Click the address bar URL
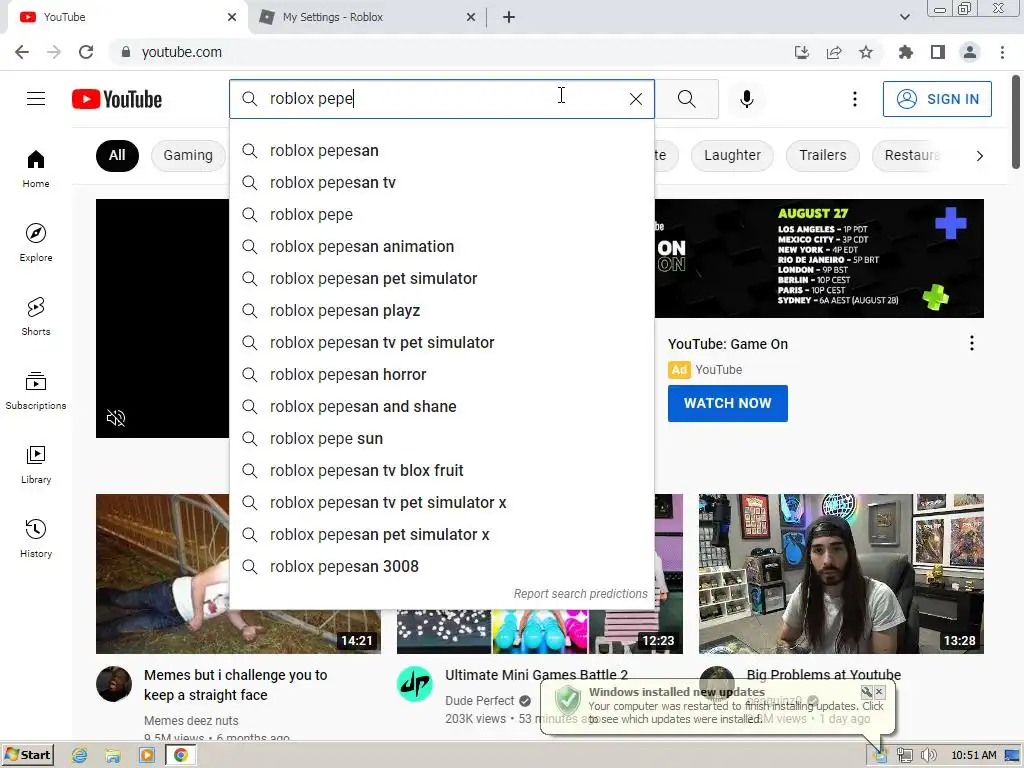 [182, 52]
